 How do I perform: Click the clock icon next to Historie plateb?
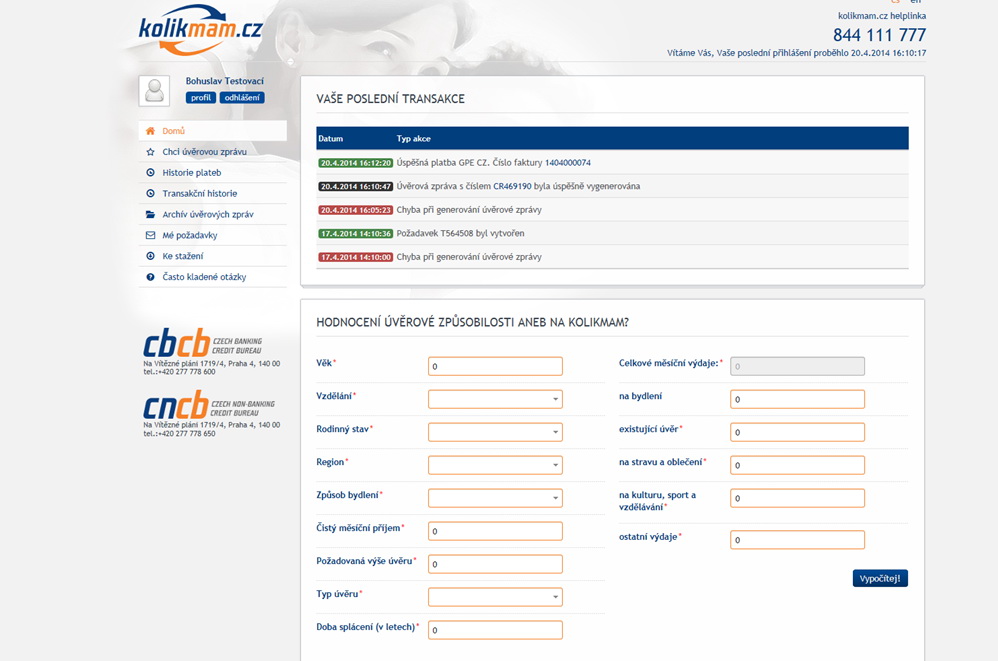coord(151,173)
